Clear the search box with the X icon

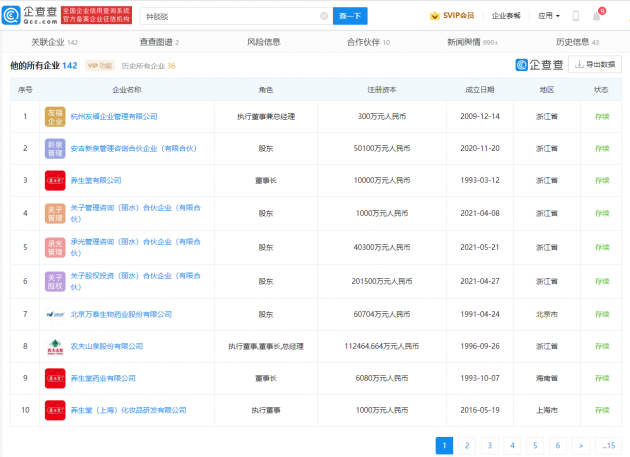323,16
